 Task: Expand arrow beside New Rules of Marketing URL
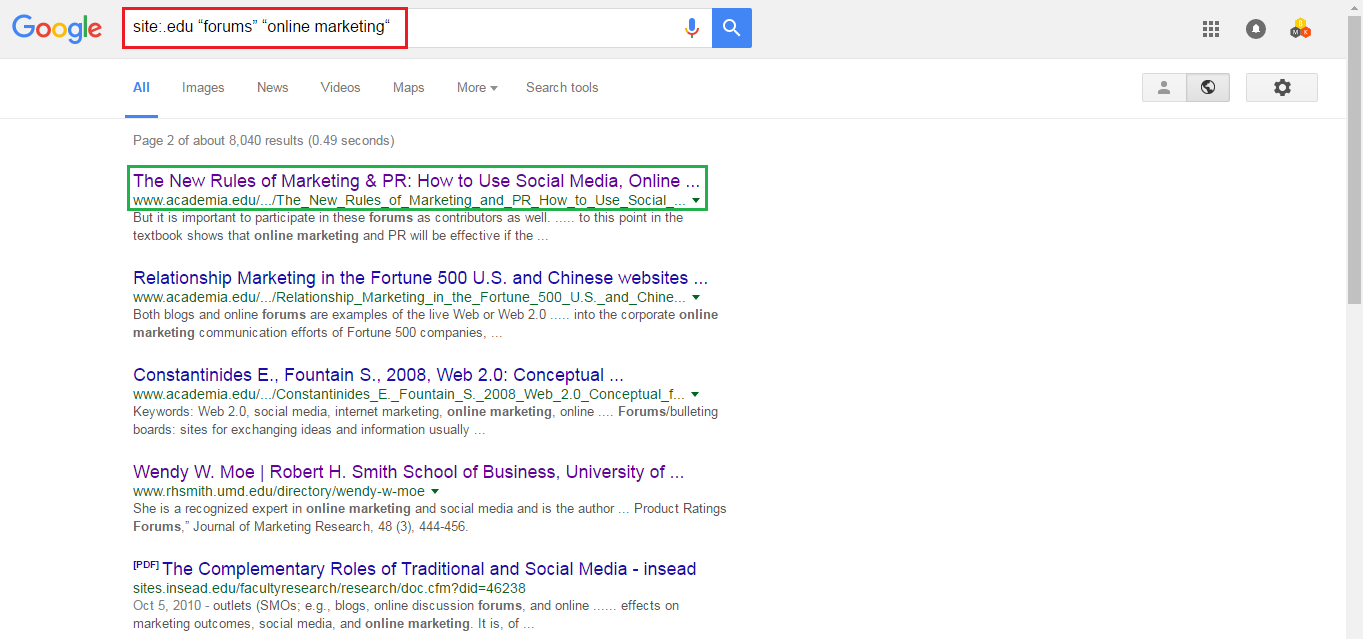click(695, 201)
